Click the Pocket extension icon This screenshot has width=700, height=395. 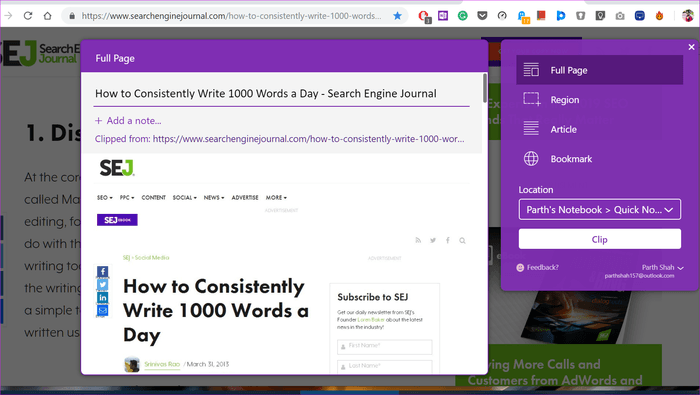(x=482, y=16)
